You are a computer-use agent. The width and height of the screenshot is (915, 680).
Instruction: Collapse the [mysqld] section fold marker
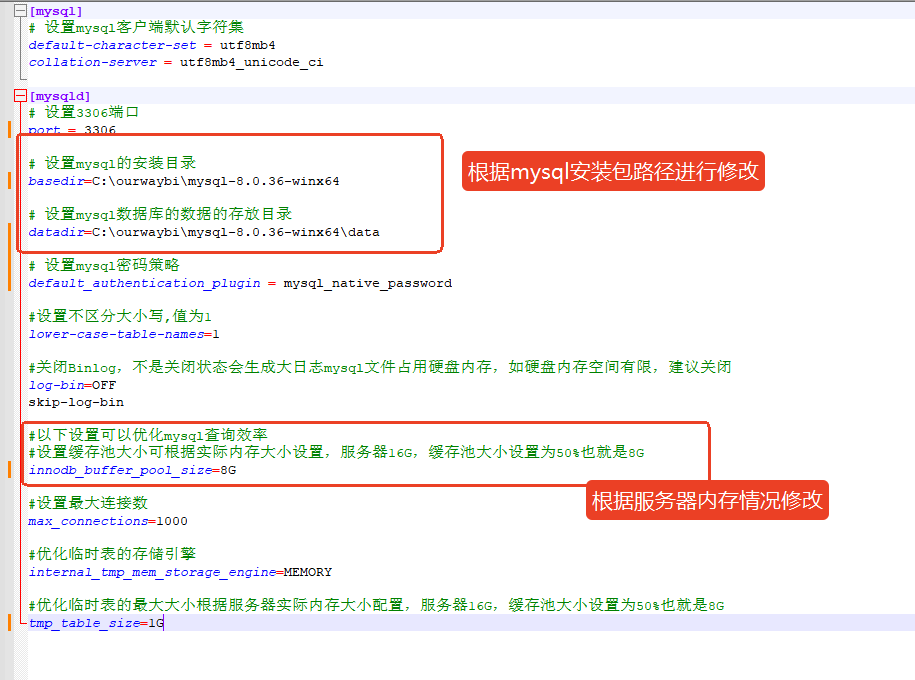click(x=20, y=96)
